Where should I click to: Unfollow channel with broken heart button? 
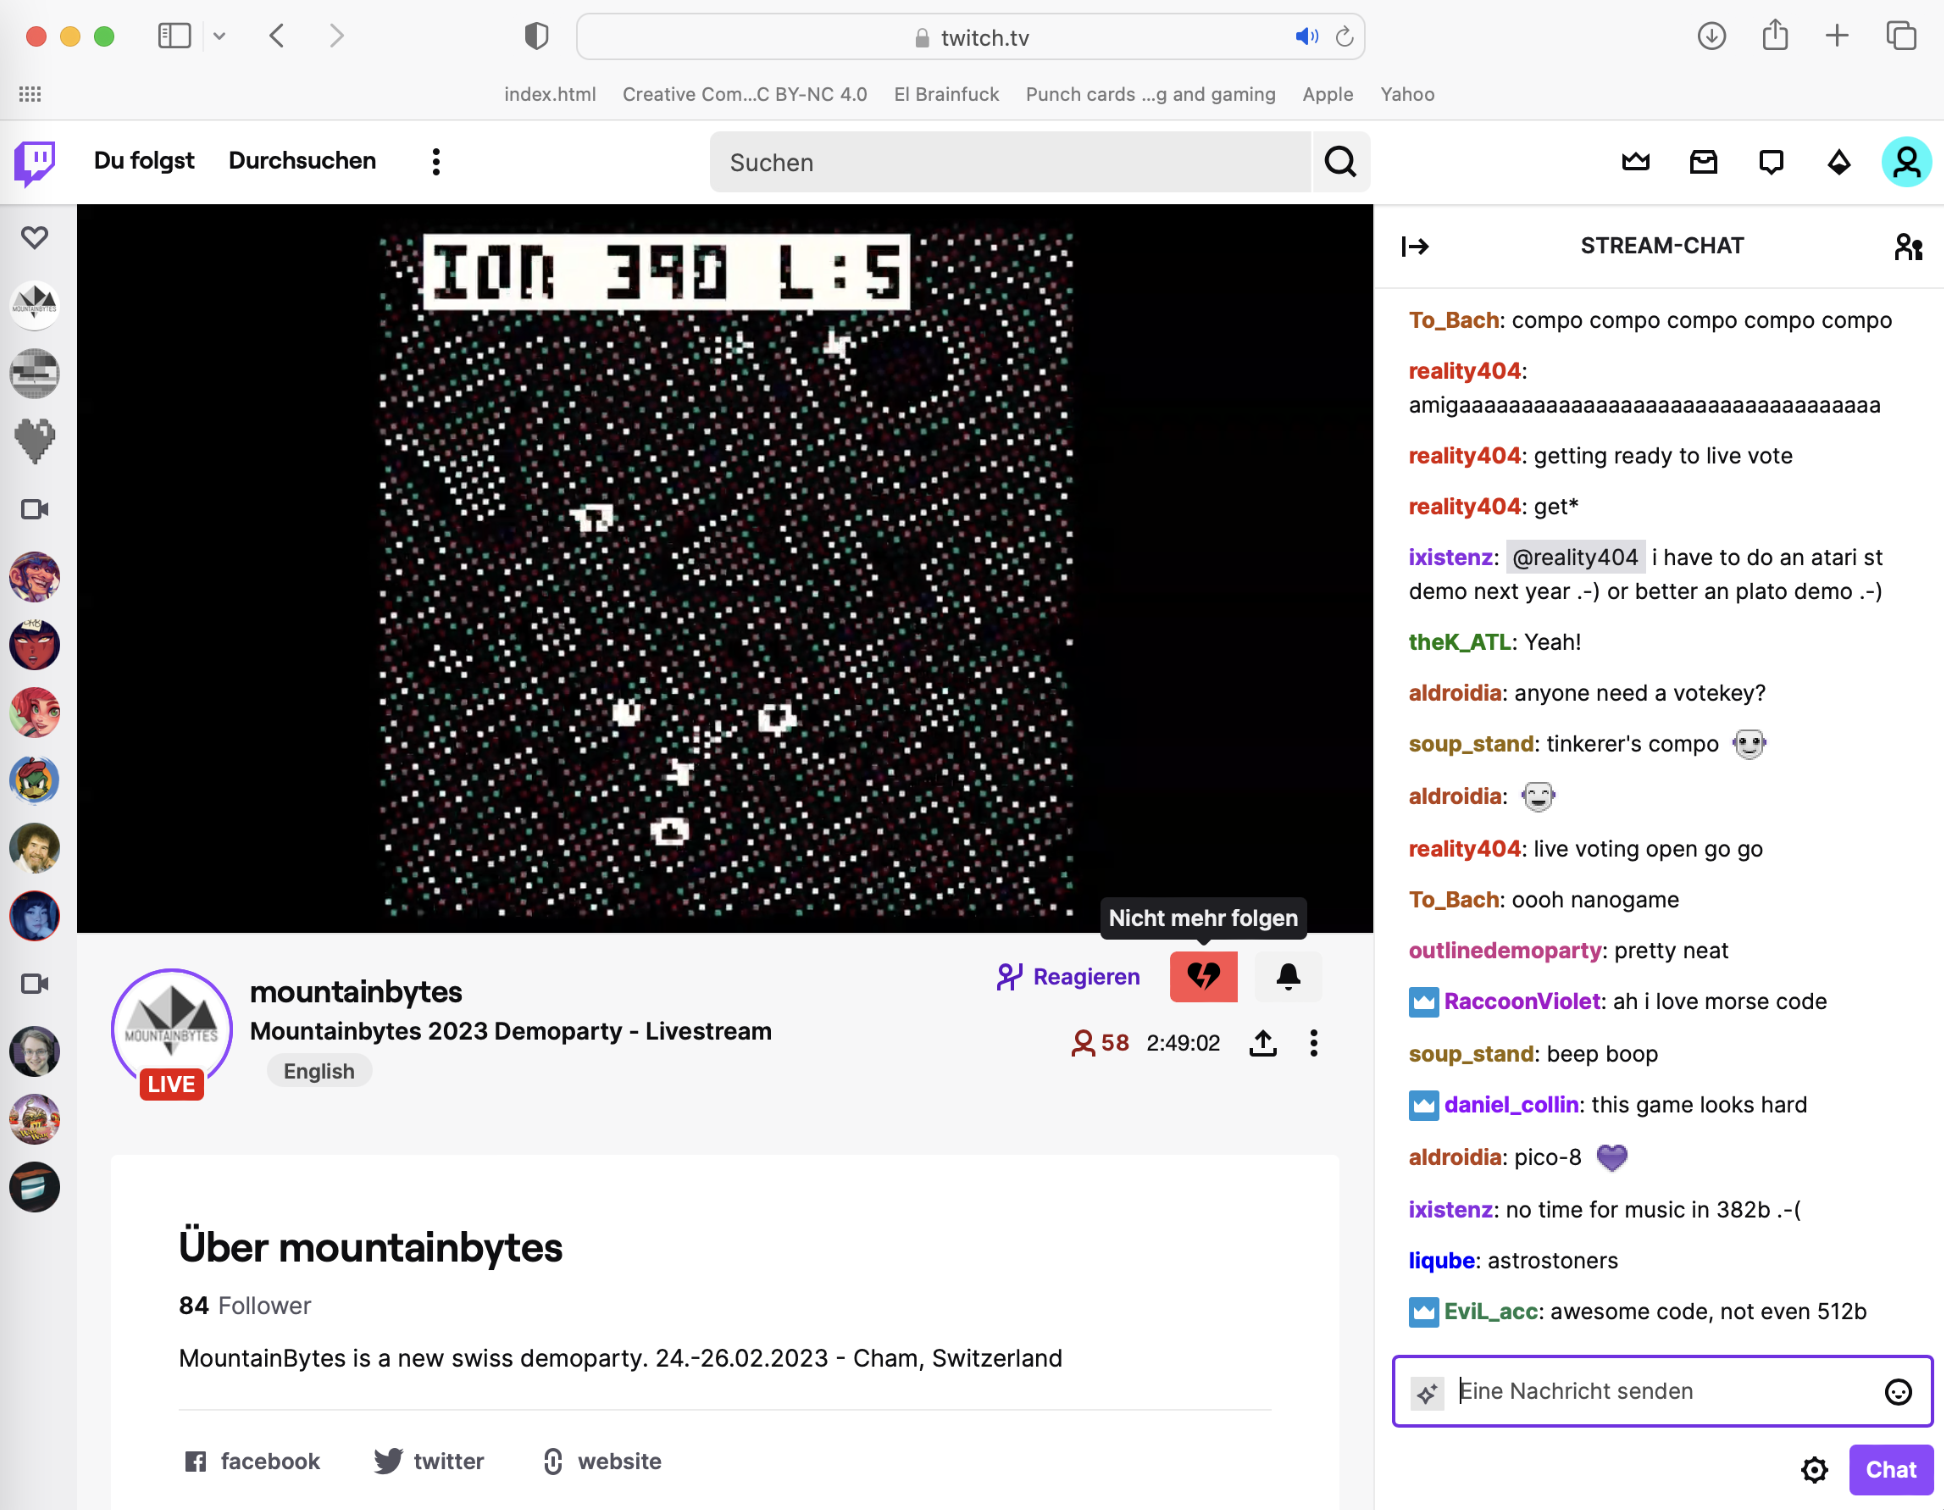[1203, 976]
